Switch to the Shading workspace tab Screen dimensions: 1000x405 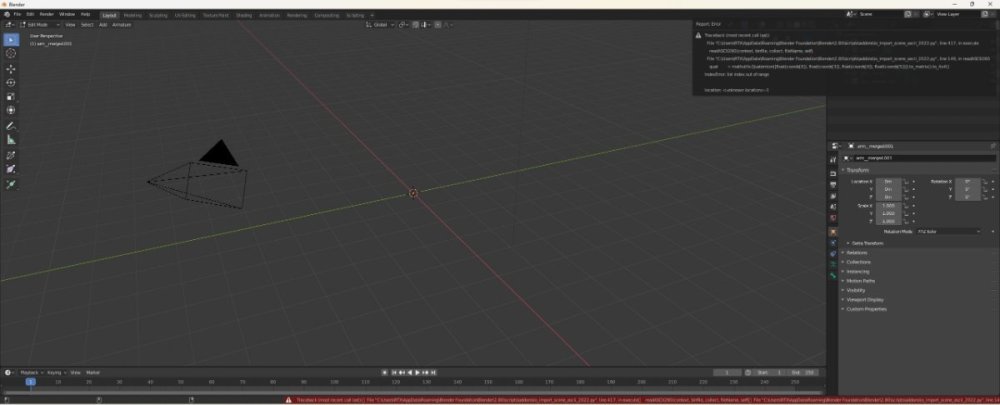point(244,15)
